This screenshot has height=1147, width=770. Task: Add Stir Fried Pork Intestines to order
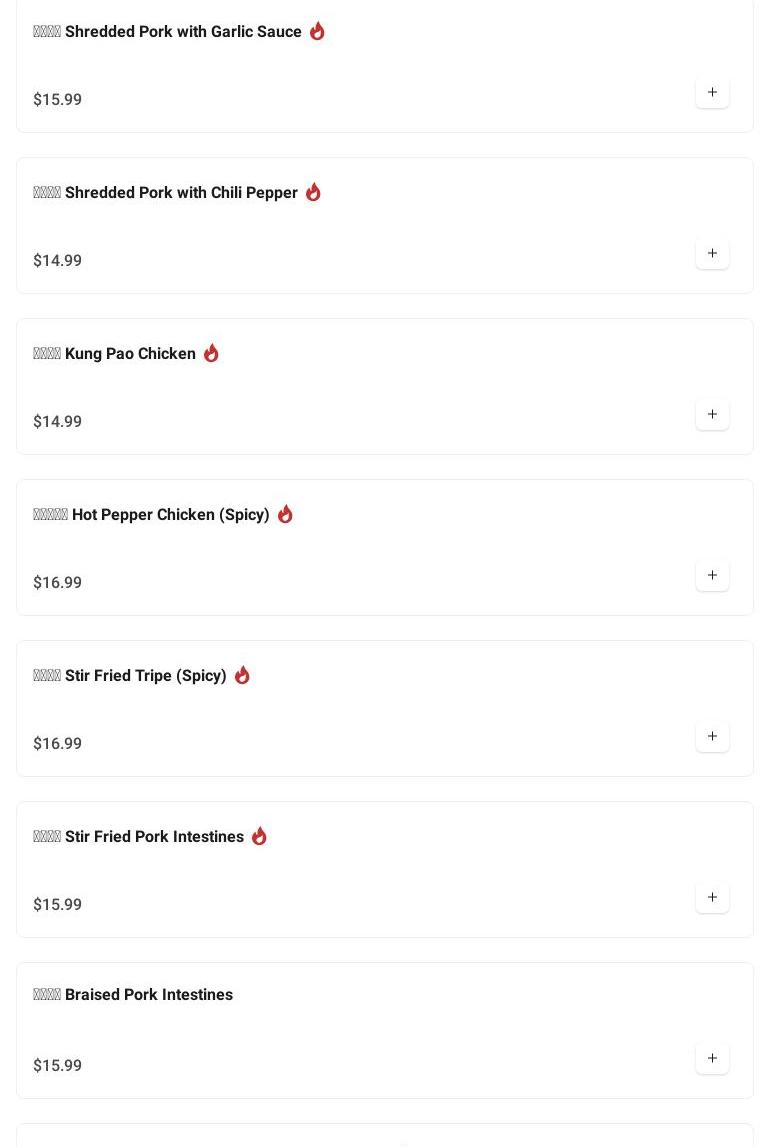coord(712,898)
